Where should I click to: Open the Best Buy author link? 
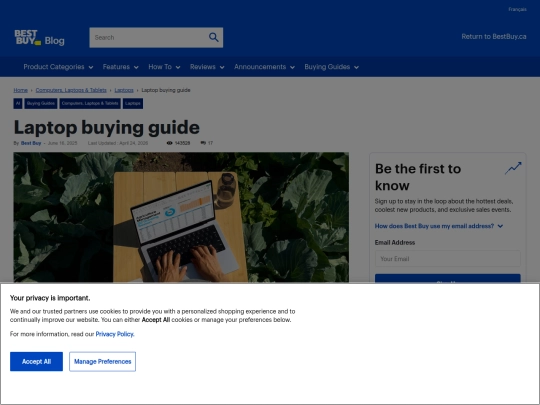pyautogui.click(x=31, y=143)
